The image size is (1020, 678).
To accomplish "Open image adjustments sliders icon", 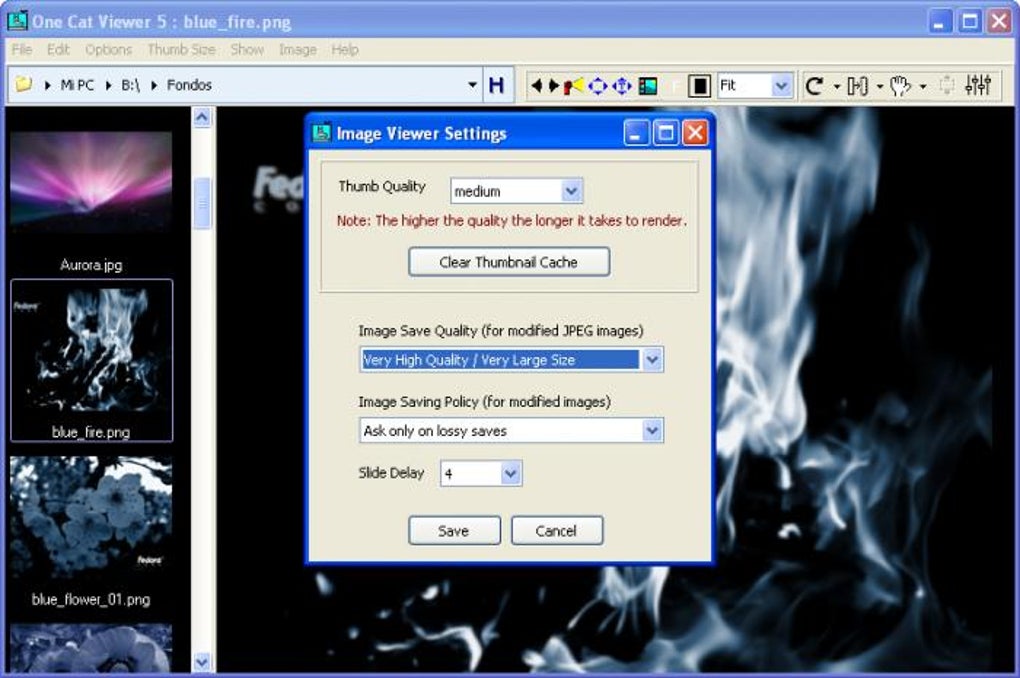I will tap(980, 85).
